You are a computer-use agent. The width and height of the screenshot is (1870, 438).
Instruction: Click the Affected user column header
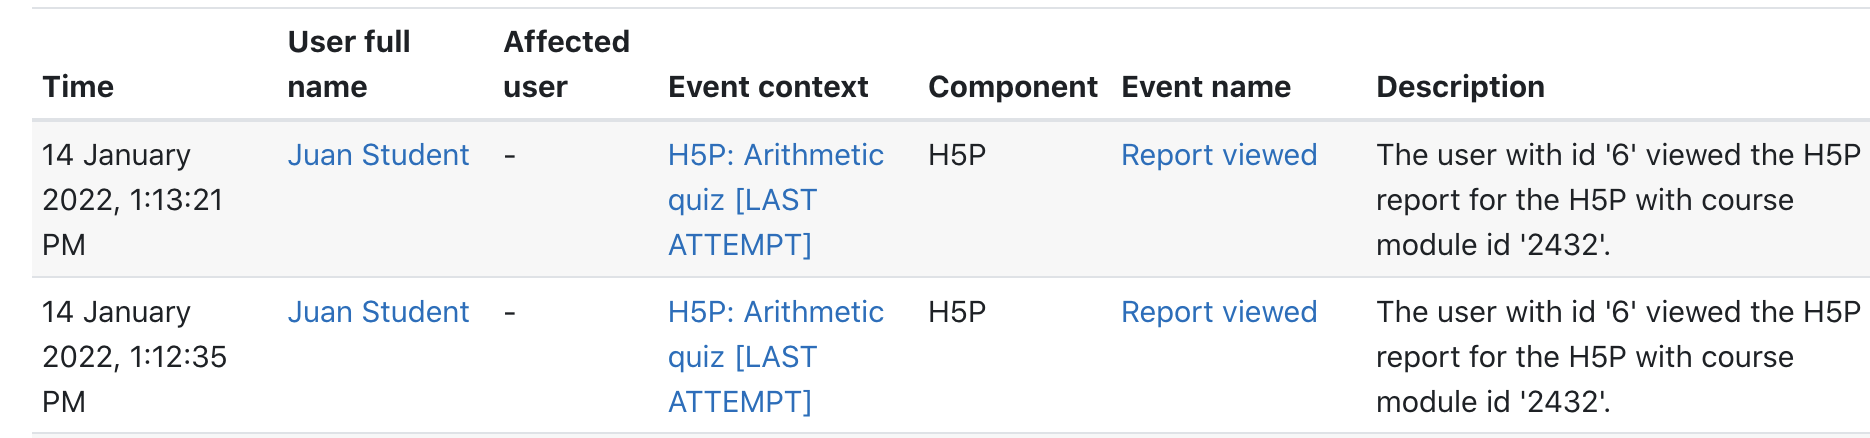566,64
